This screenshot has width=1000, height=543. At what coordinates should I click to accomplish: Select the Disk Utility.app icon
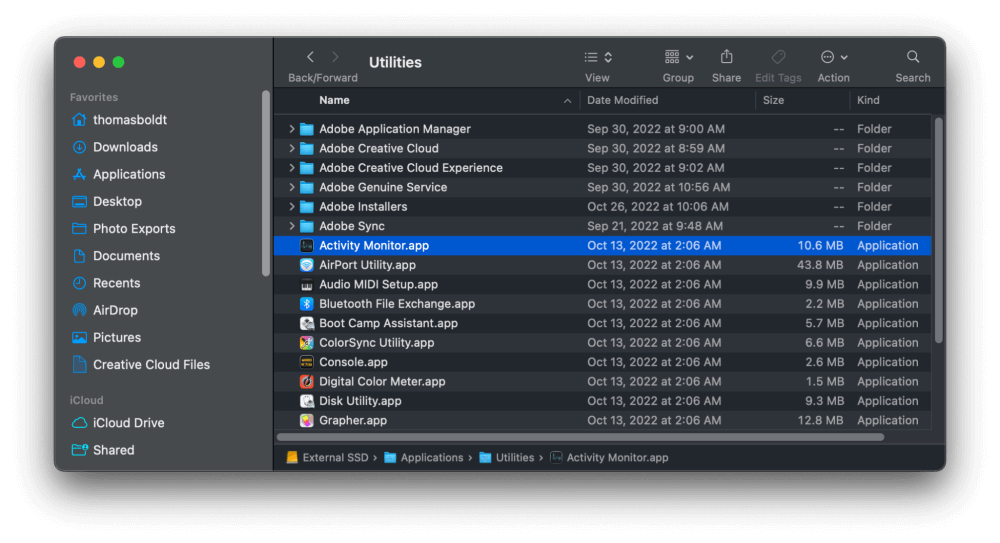coord(307,401)
